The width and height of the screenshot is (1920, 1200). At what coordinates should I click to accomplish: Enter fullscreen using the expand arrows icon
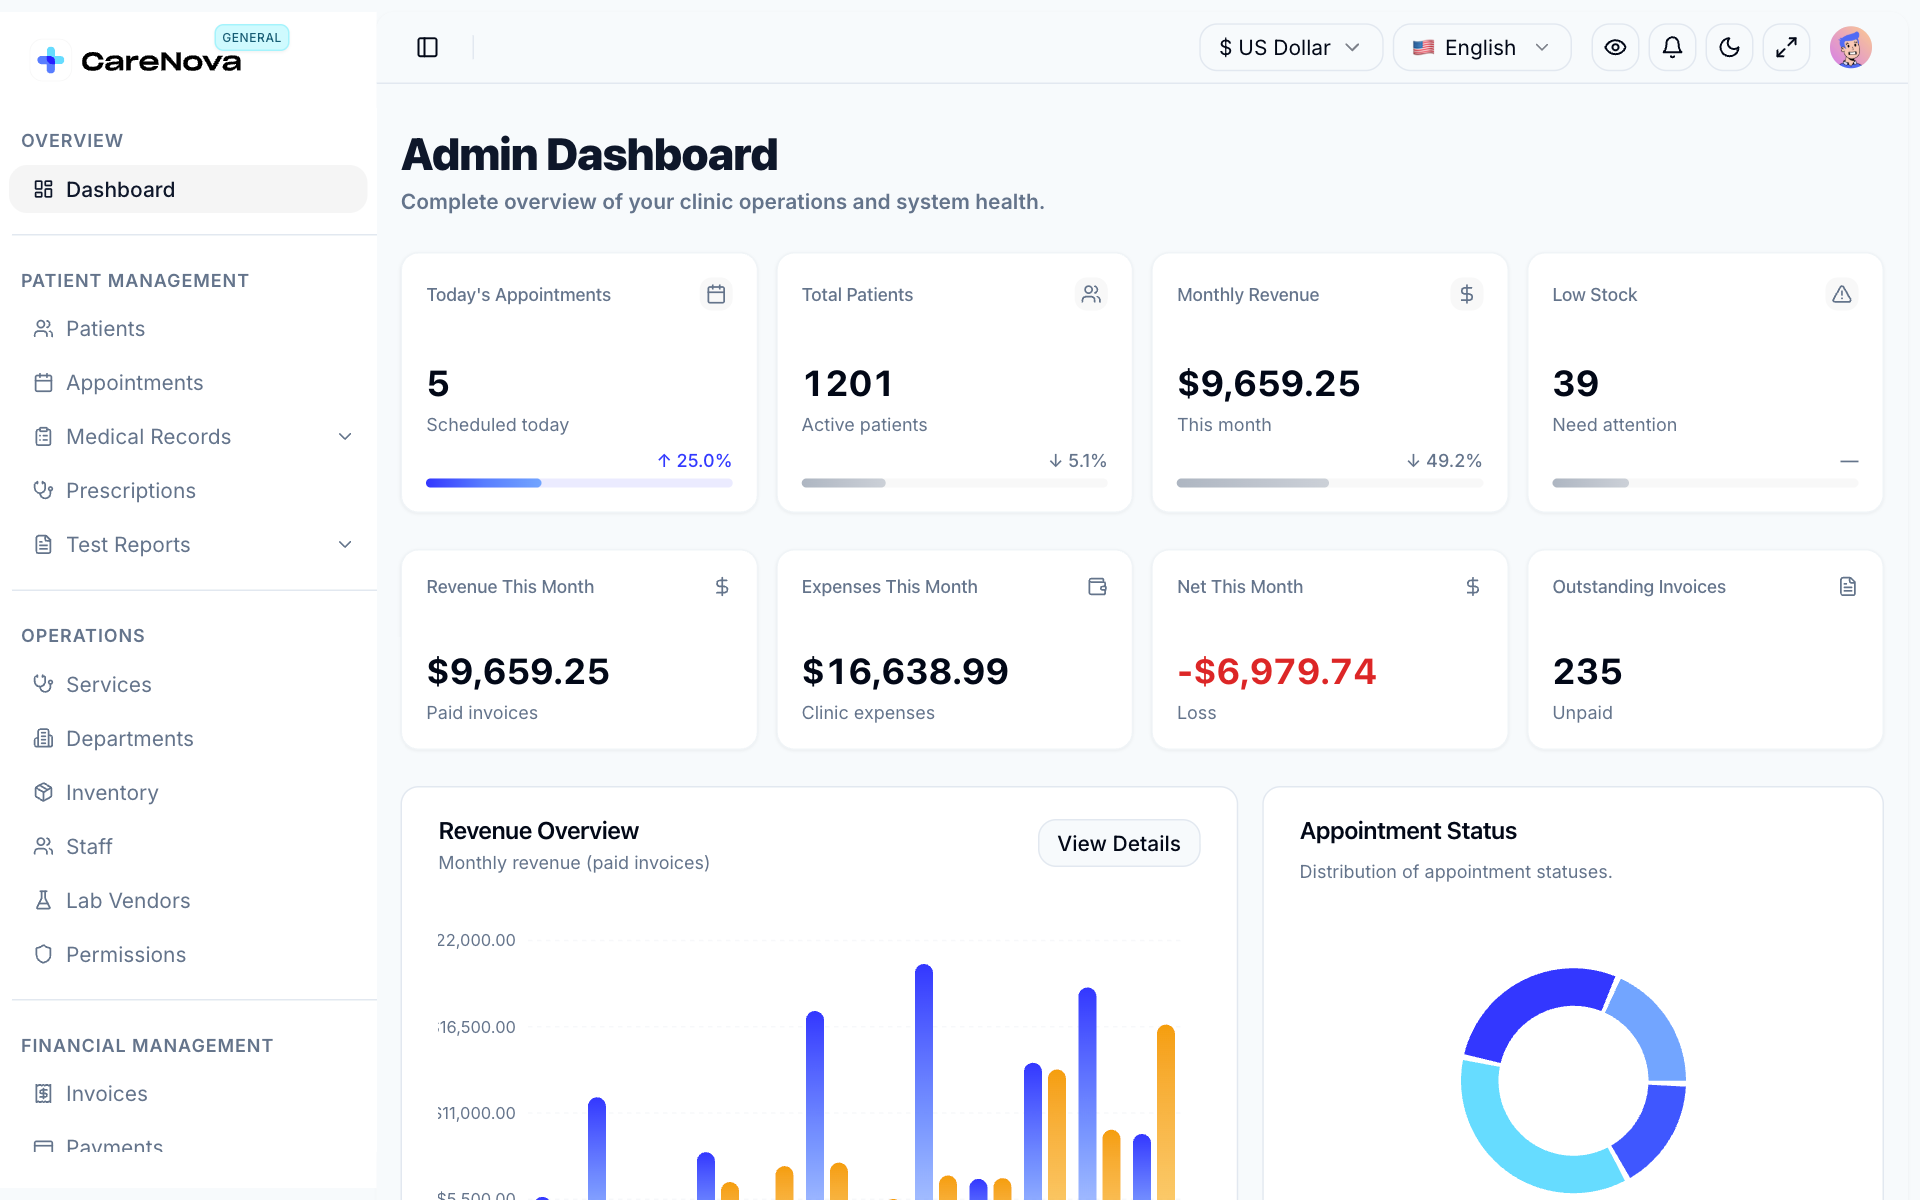tap(1786, 47)
